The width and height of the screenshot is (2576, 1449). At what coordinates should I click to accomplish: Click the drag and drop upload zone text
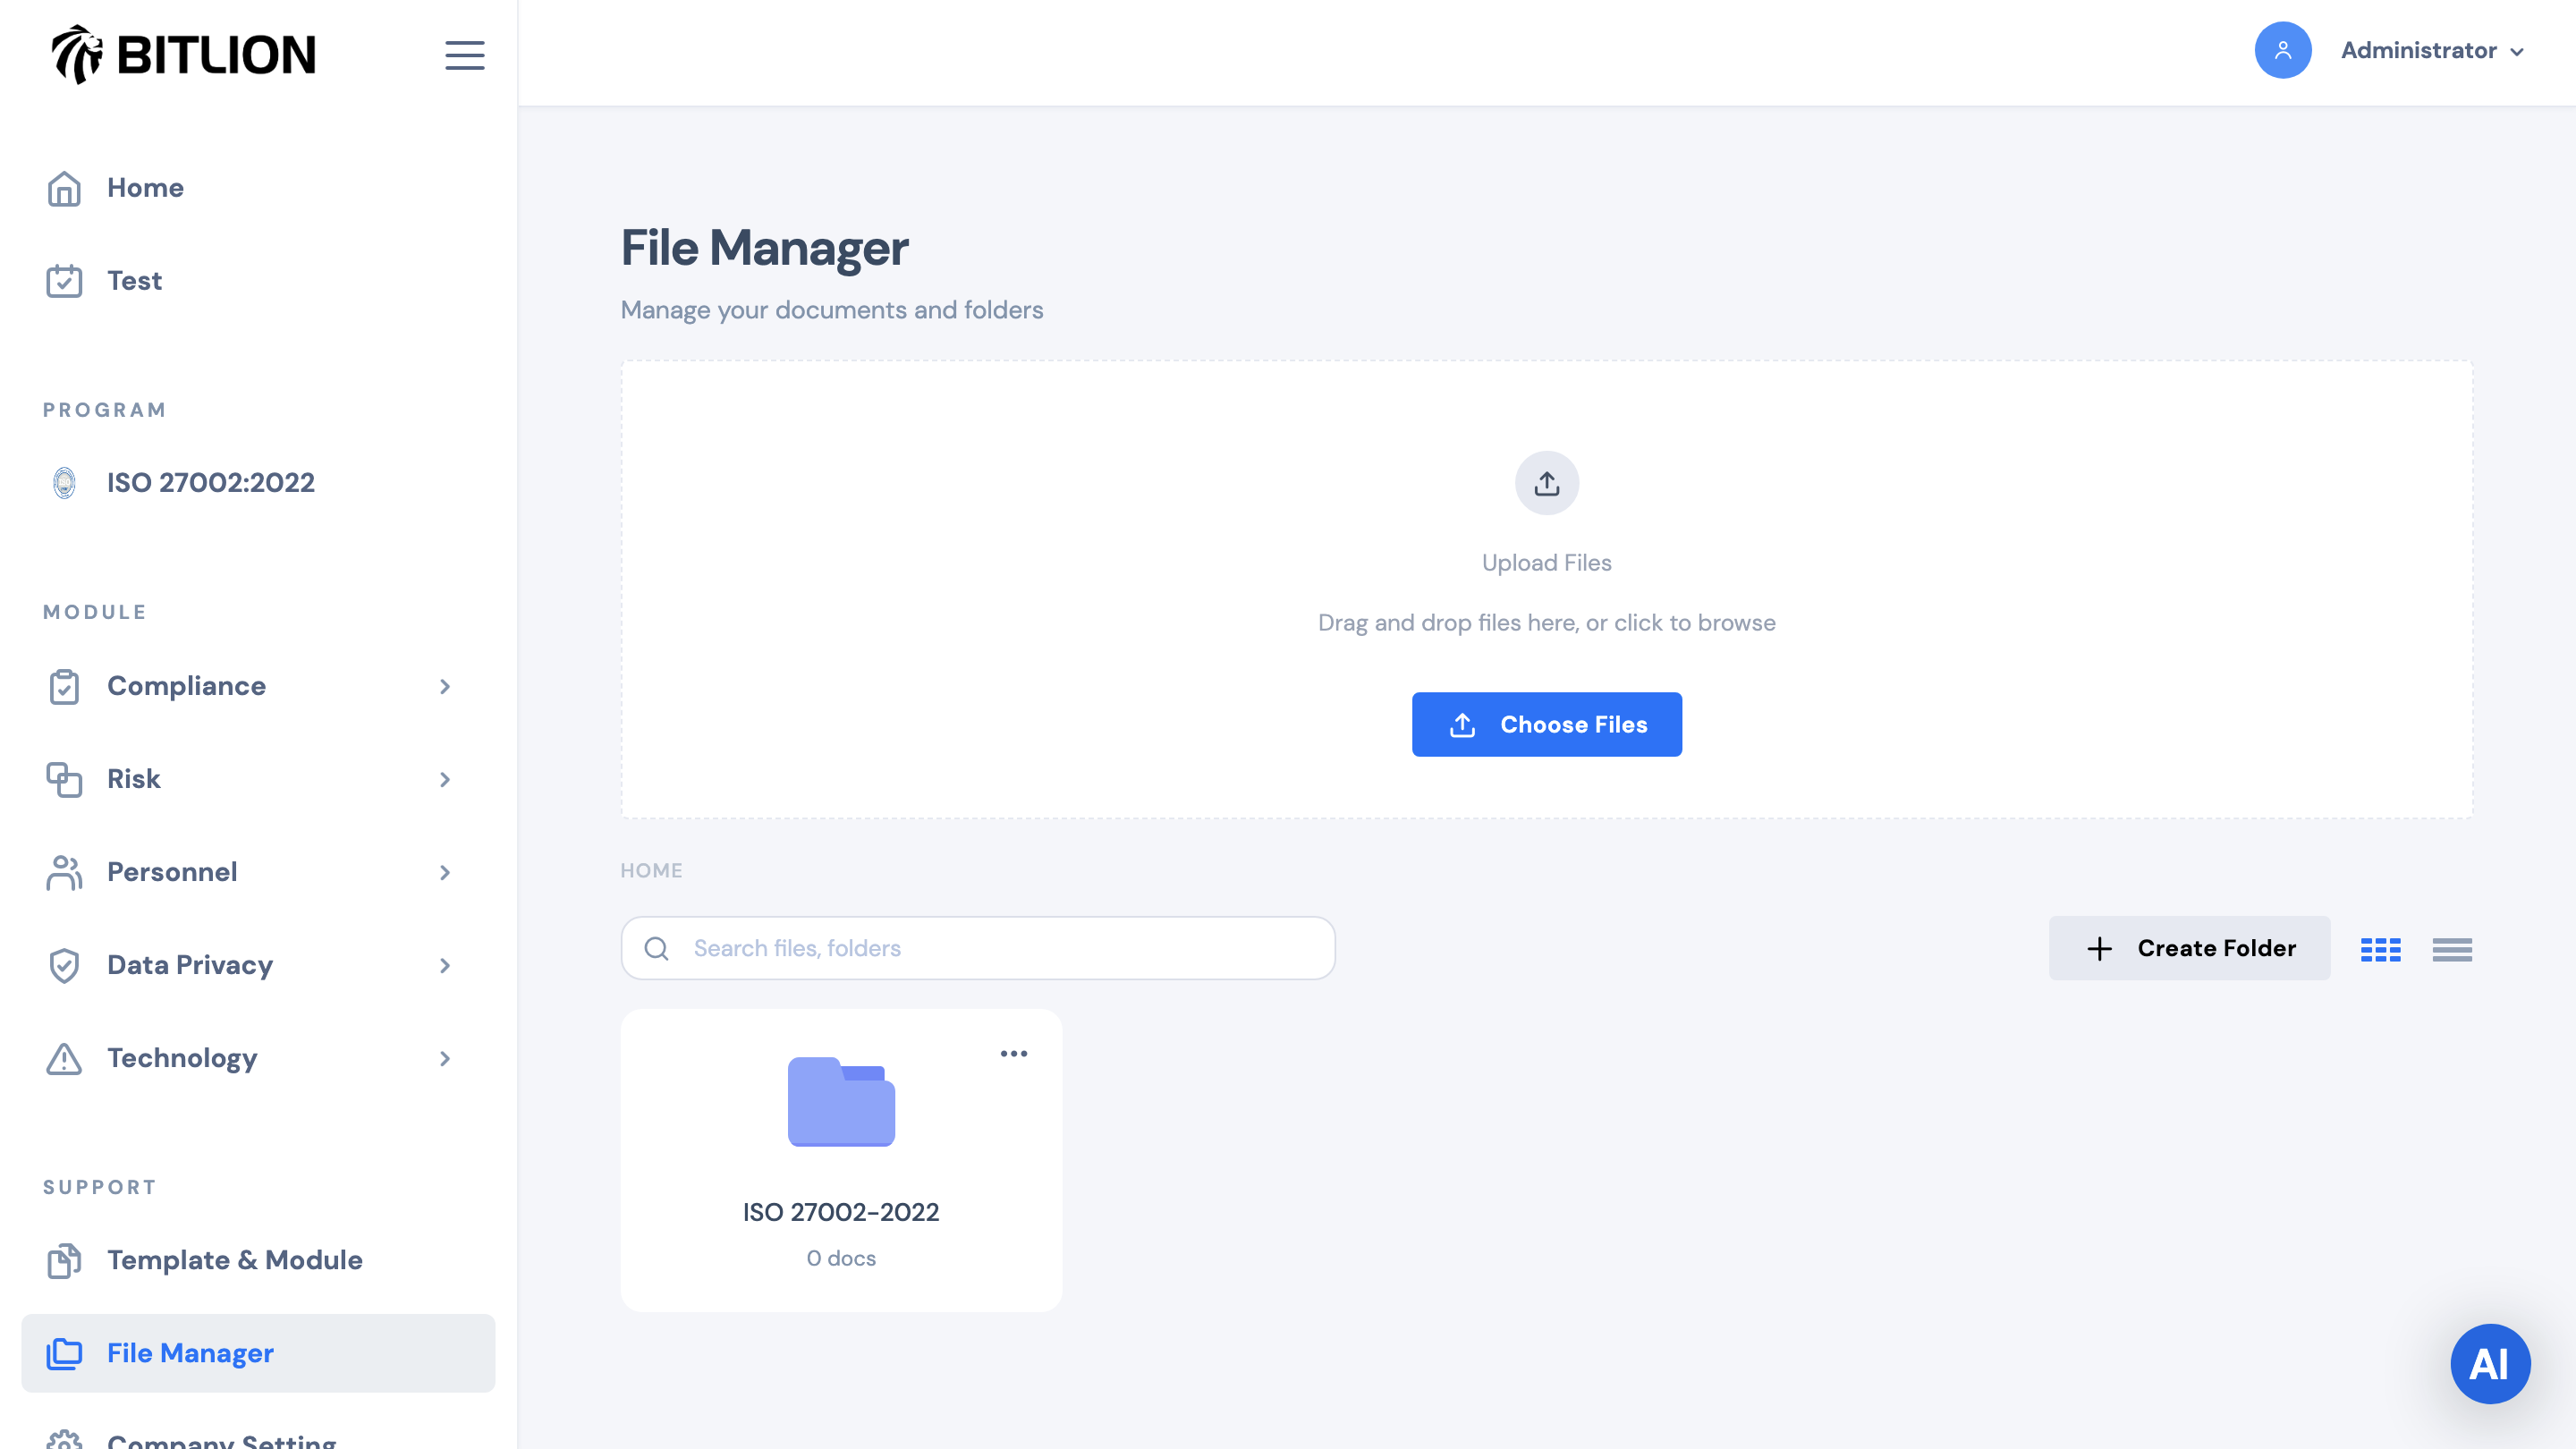(1547, 623)
